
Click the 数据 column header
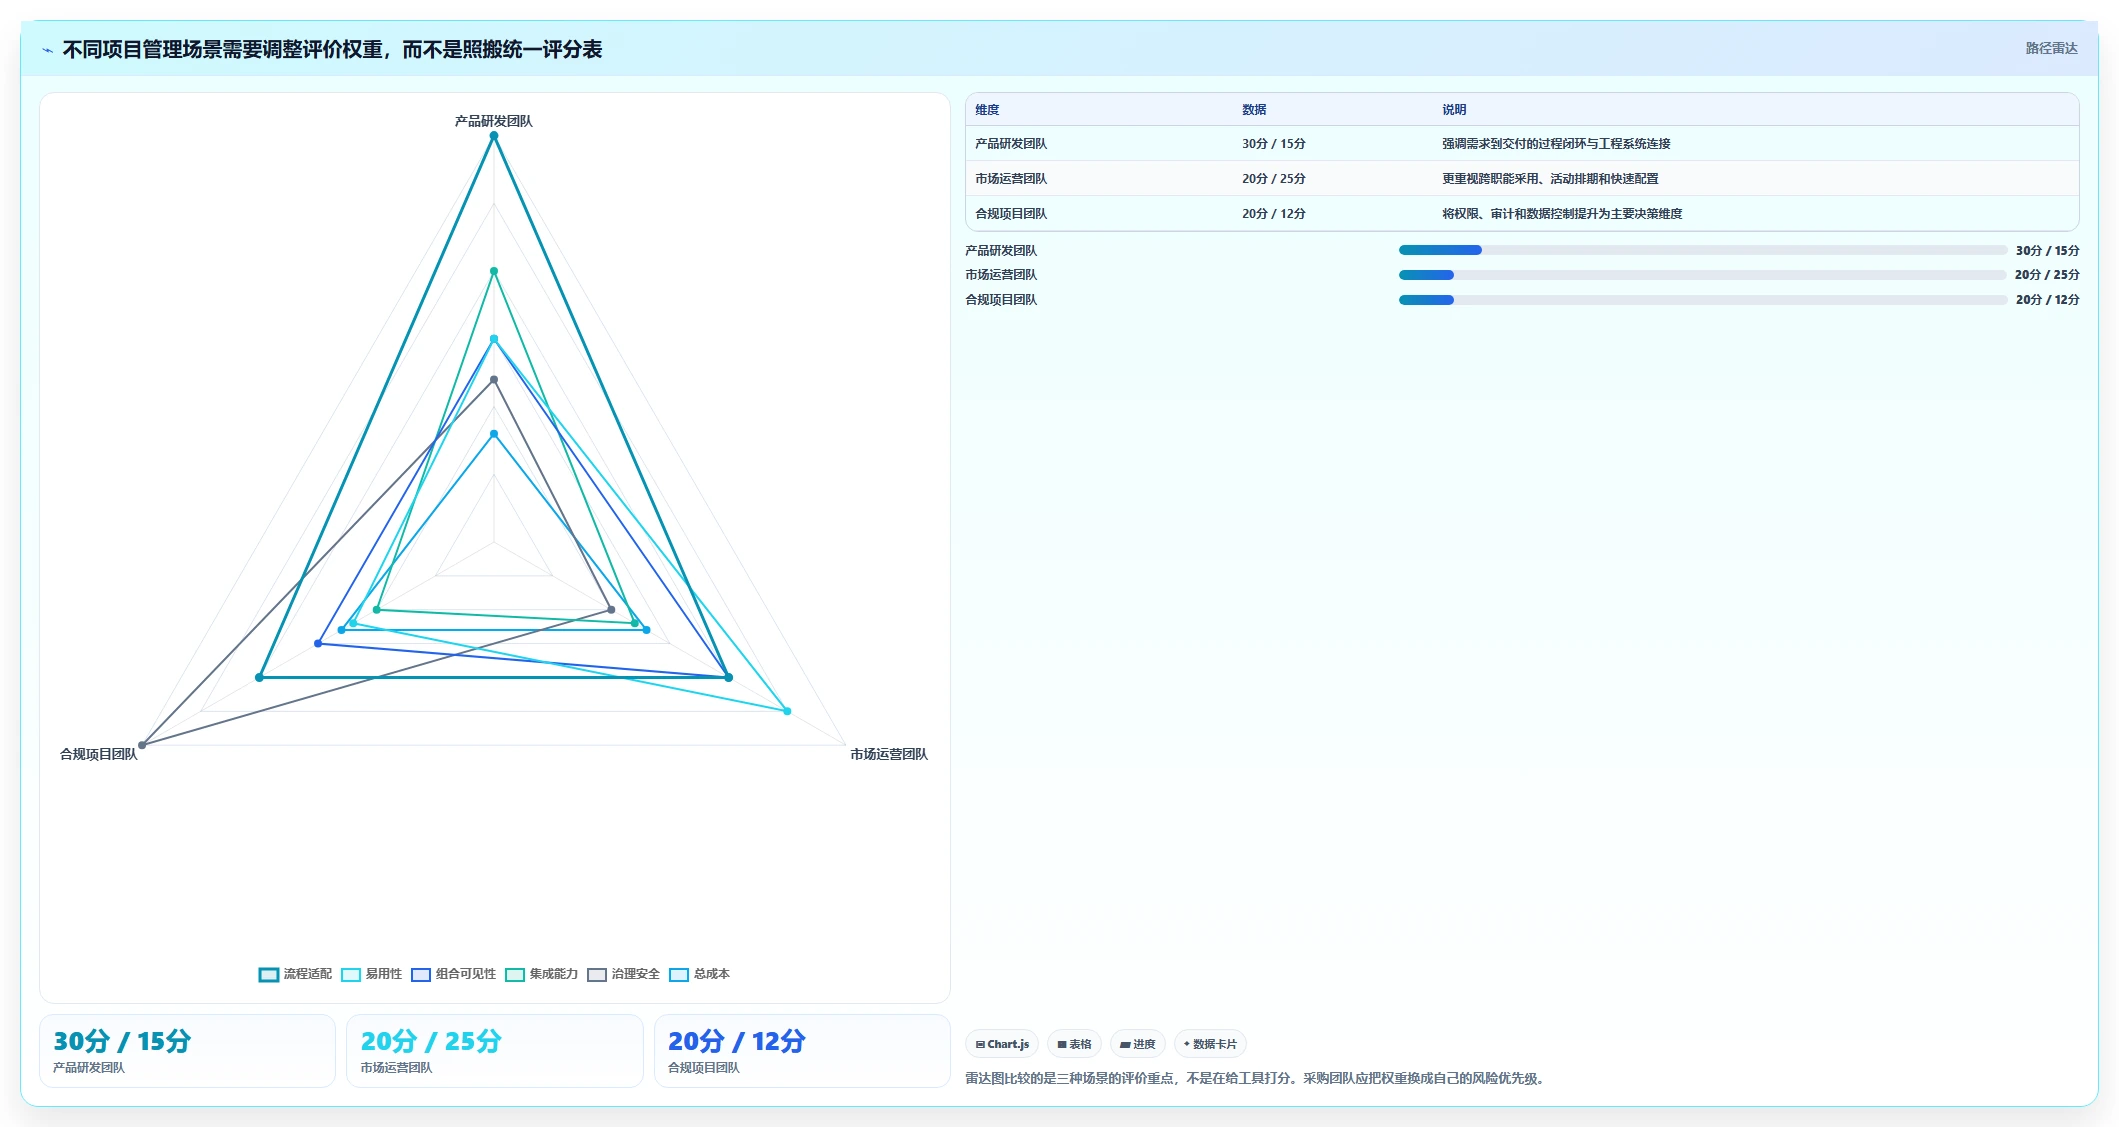(x=1254, y=110)
